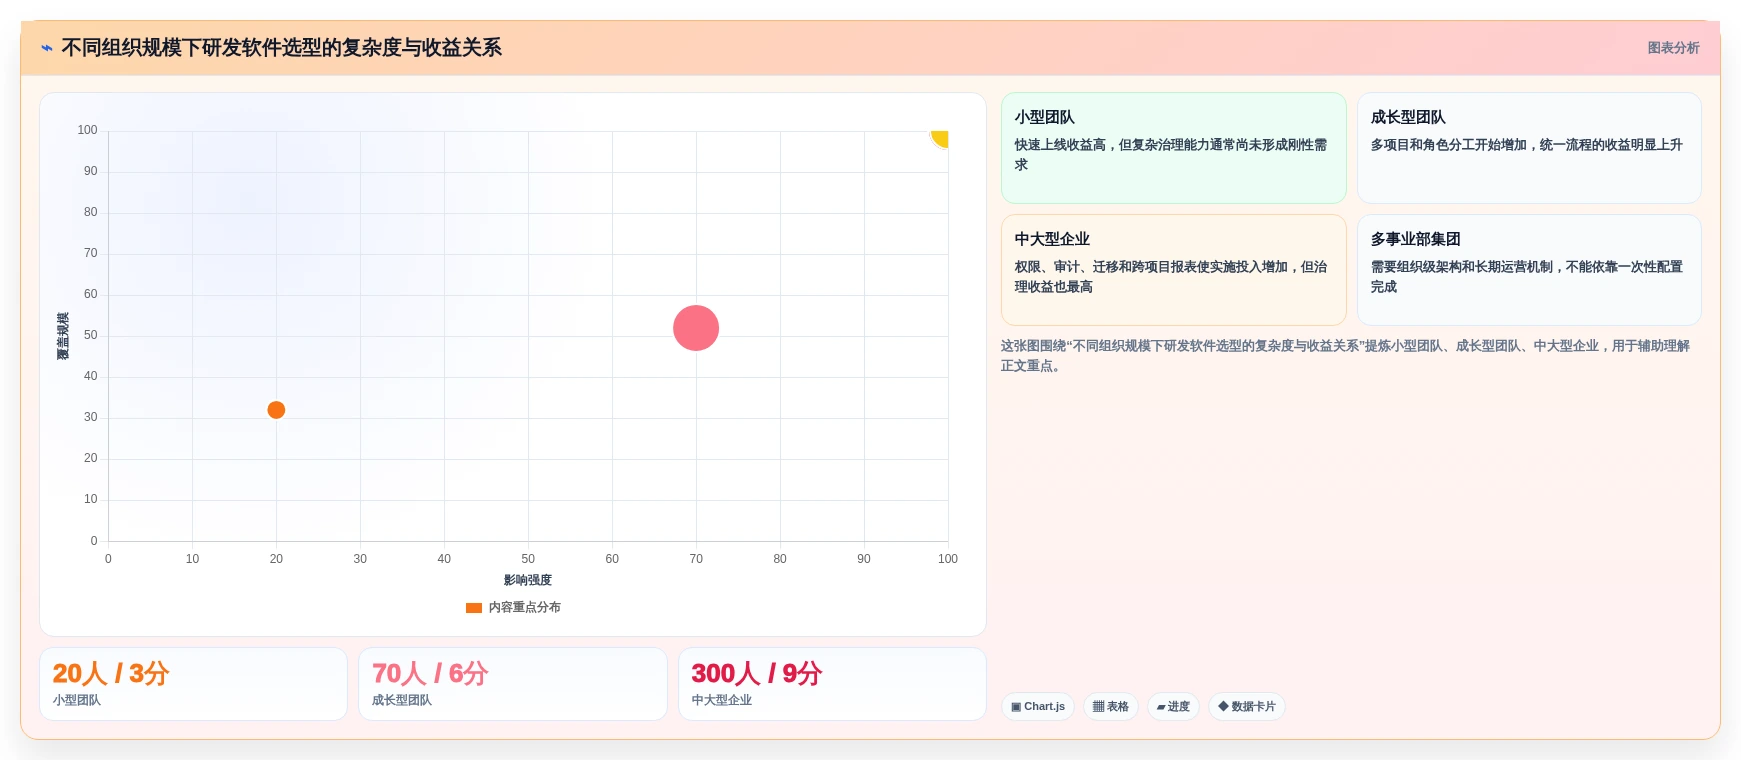Click the 100 tick on the y-axis
Screen dimensions: 1741x760
88,130
